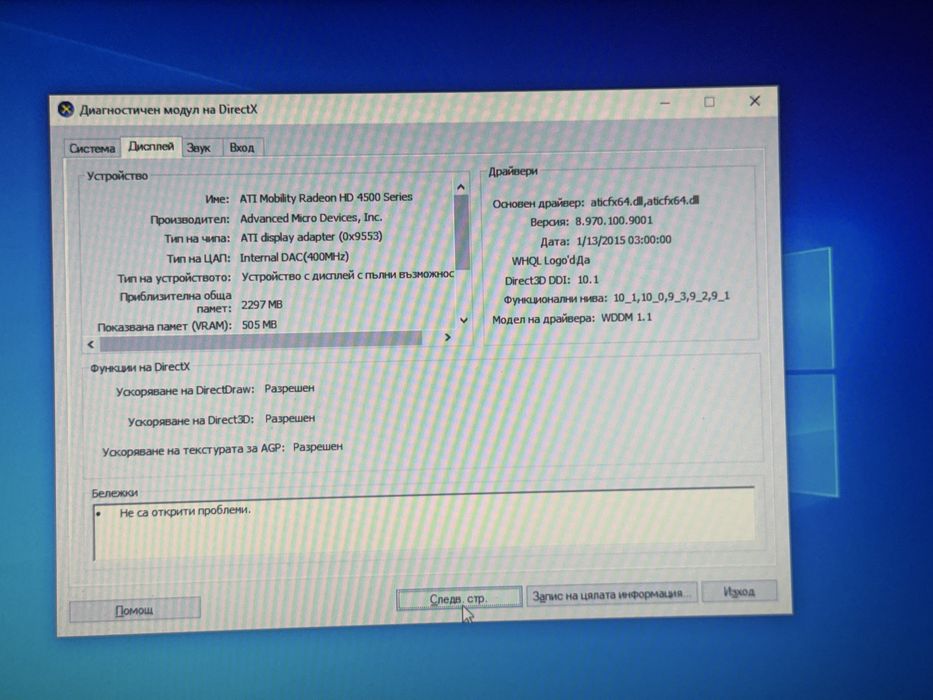The image size is (933, 700).
Task: Switch to the Система tab
Action: coord(92,148)
